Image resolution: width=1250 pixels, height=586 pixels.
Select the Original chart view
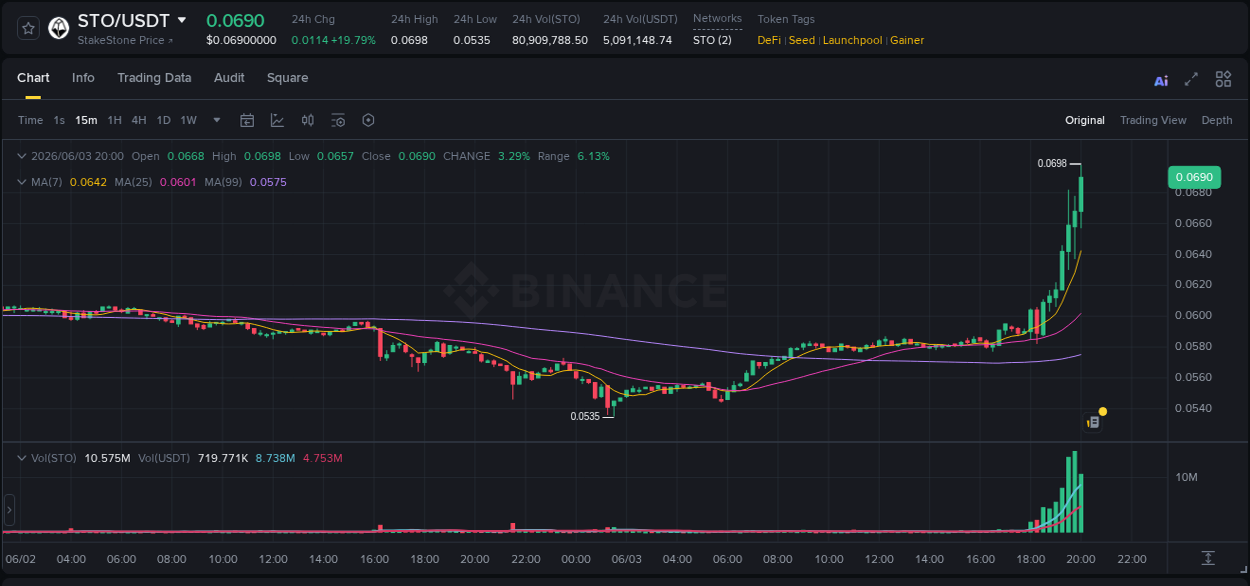[1084, 120]
